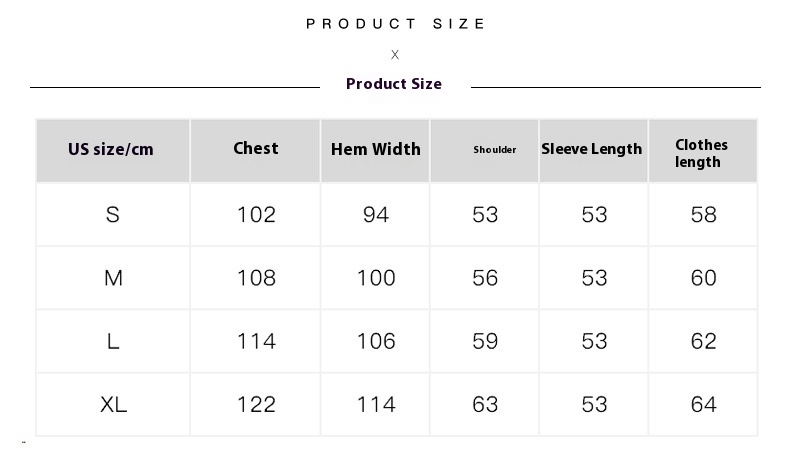Click the Chest column header
Viewport: 790px width, 451px height.
[255, 151]
